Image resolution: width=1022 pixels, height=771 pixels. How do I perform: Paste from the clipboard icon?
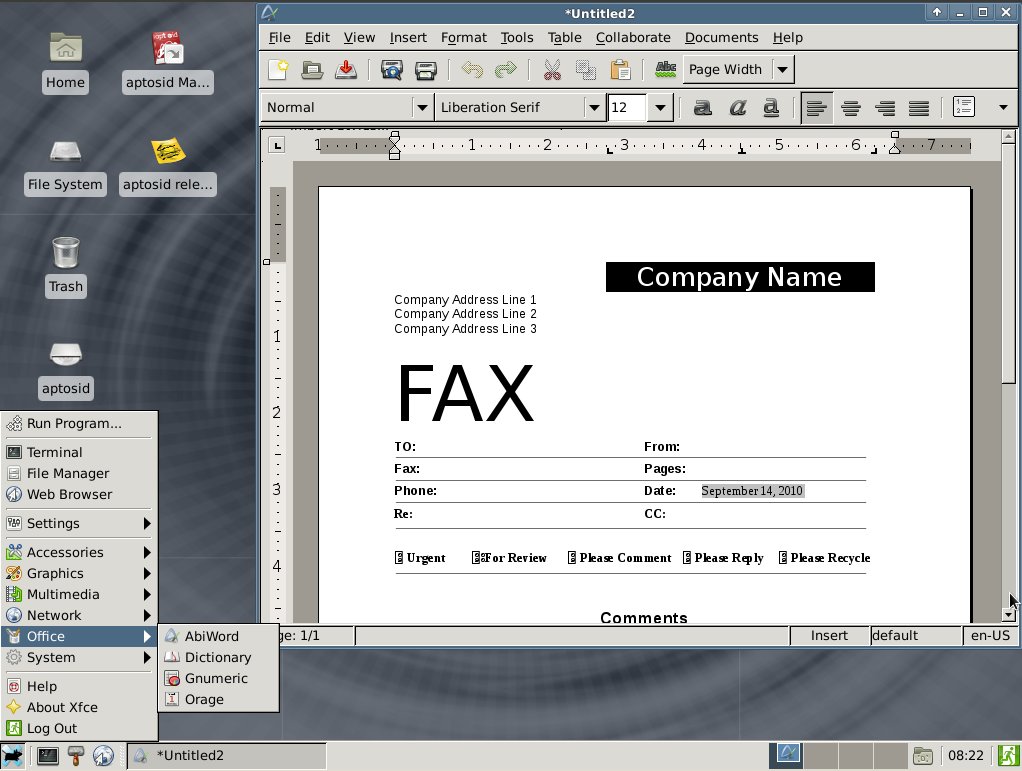point(620,69)
